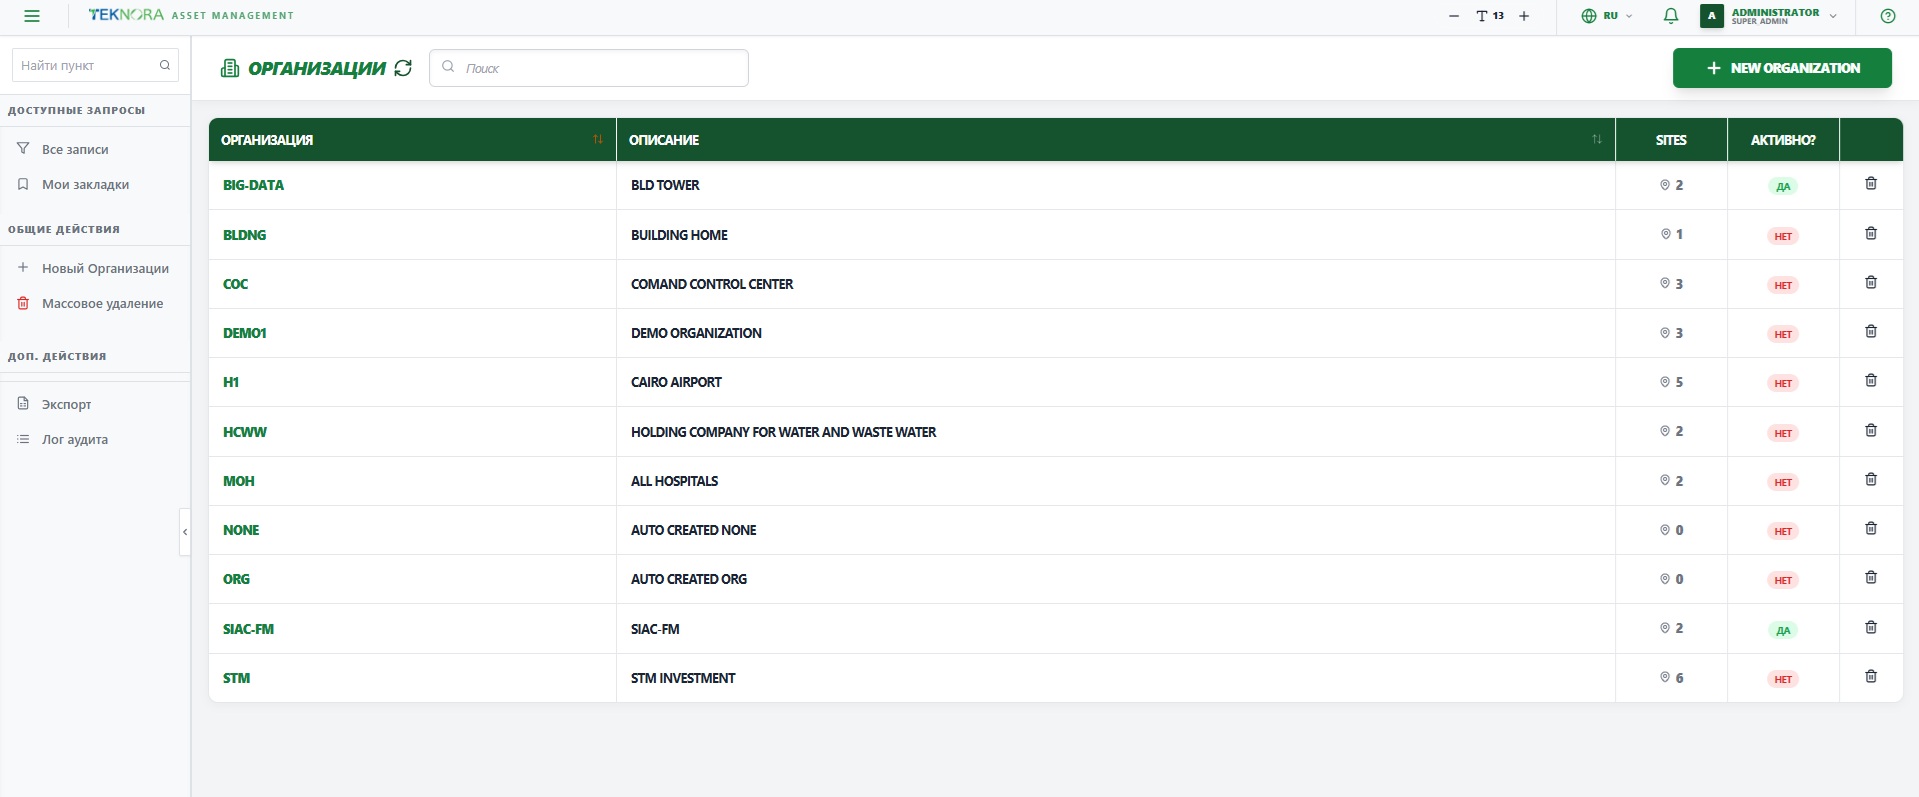Click the Организации page title icon
This screenshot has width=1919, height=797.
coord(230,68)
